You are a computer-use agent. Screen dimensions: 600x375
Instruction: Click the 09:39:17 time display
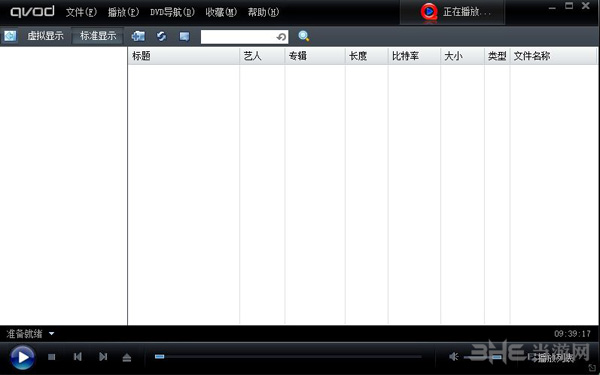coord(572,334)
